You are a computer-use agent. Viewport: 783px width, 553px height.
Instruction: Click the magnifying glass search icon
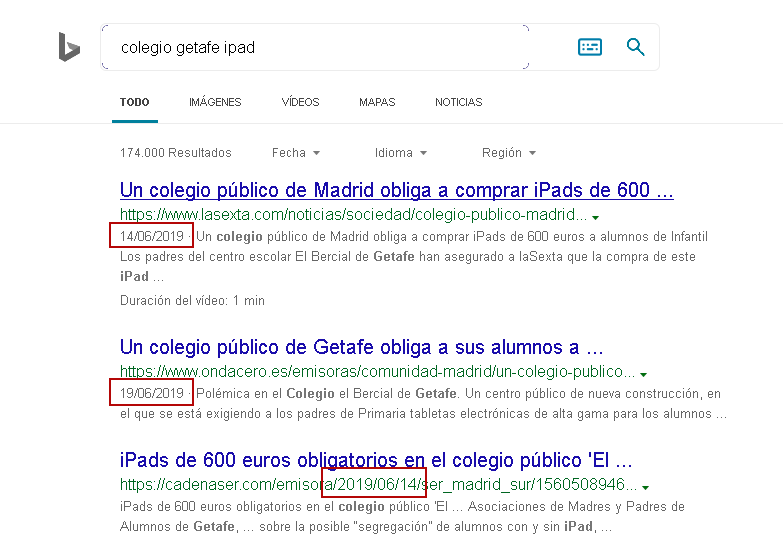coord(635,47)
